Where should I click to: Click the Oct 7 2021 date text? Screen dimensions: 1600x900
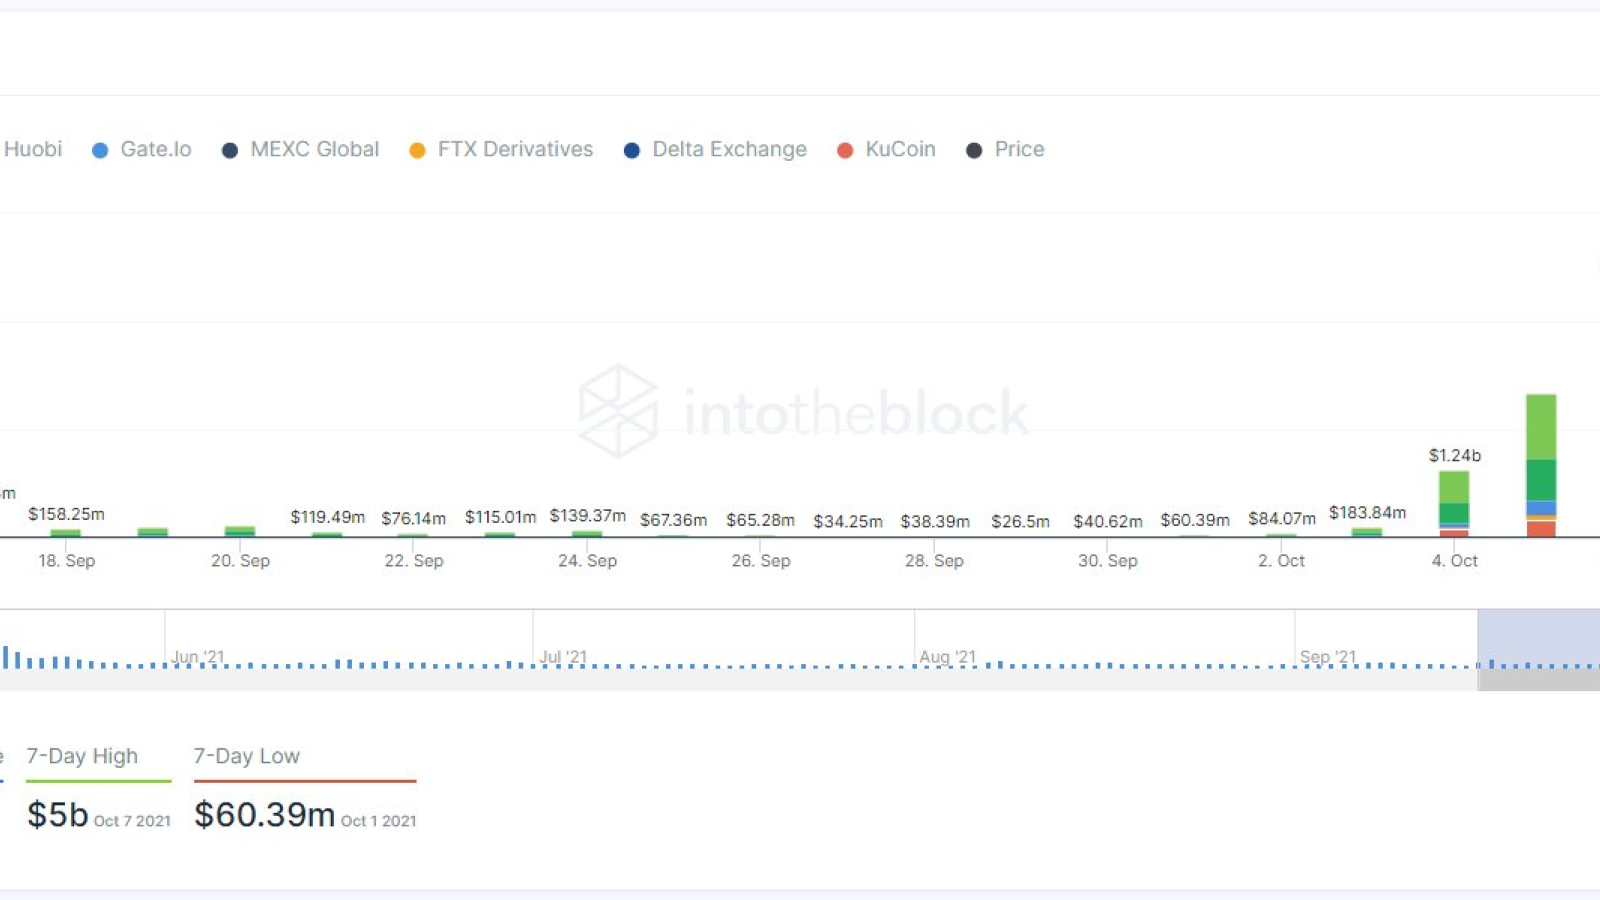(x=132, y=821)
